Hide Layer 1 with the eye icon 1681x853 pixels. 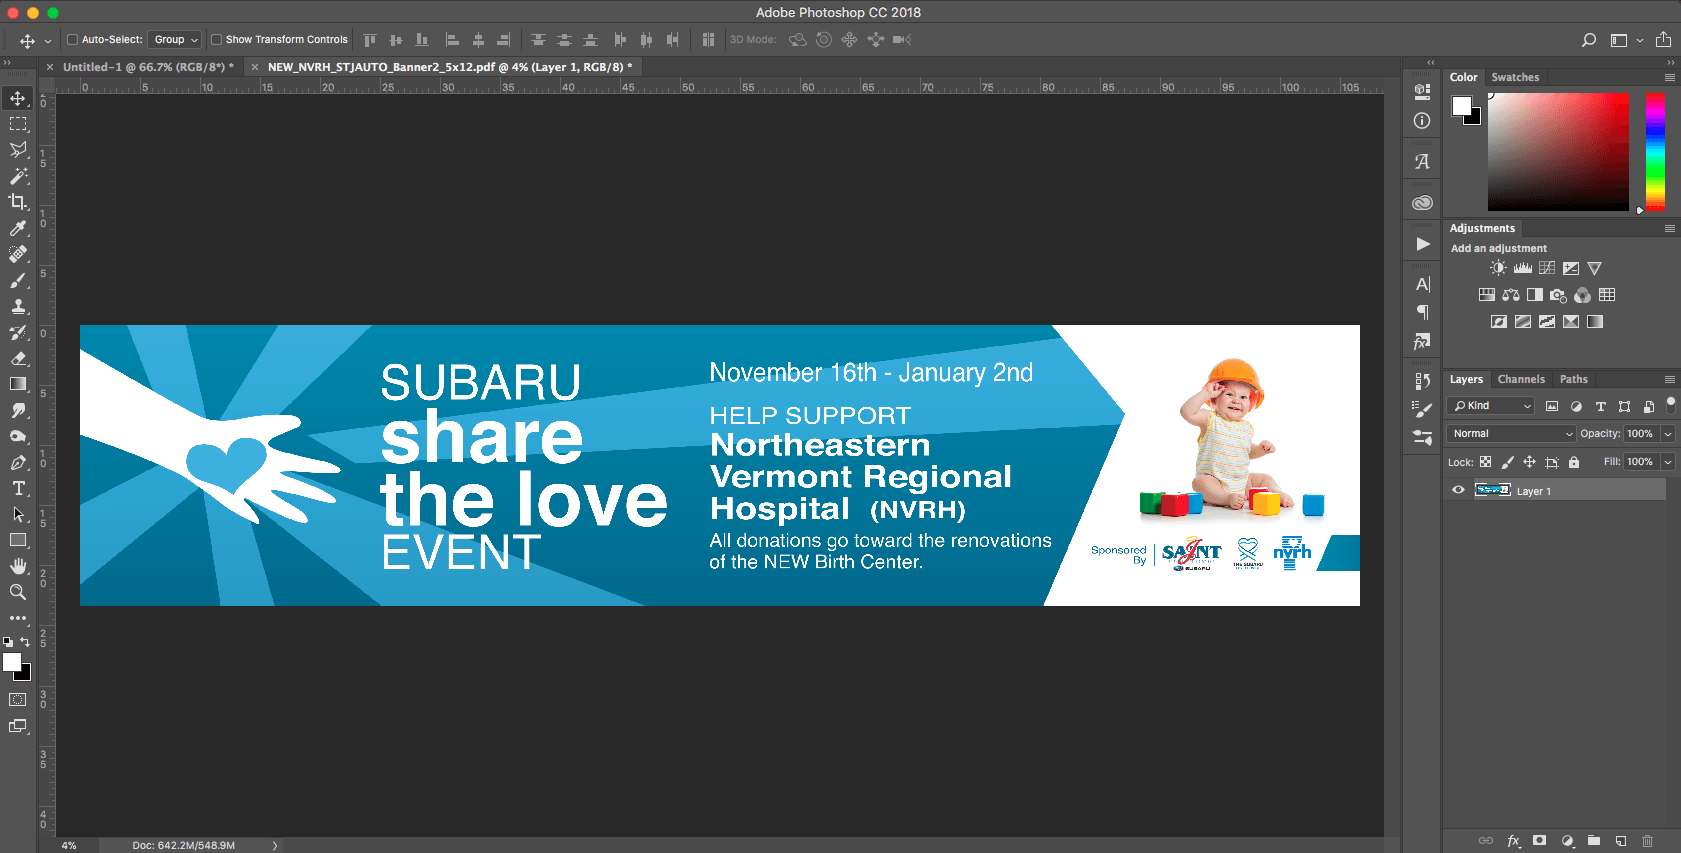coord(1458,490)
